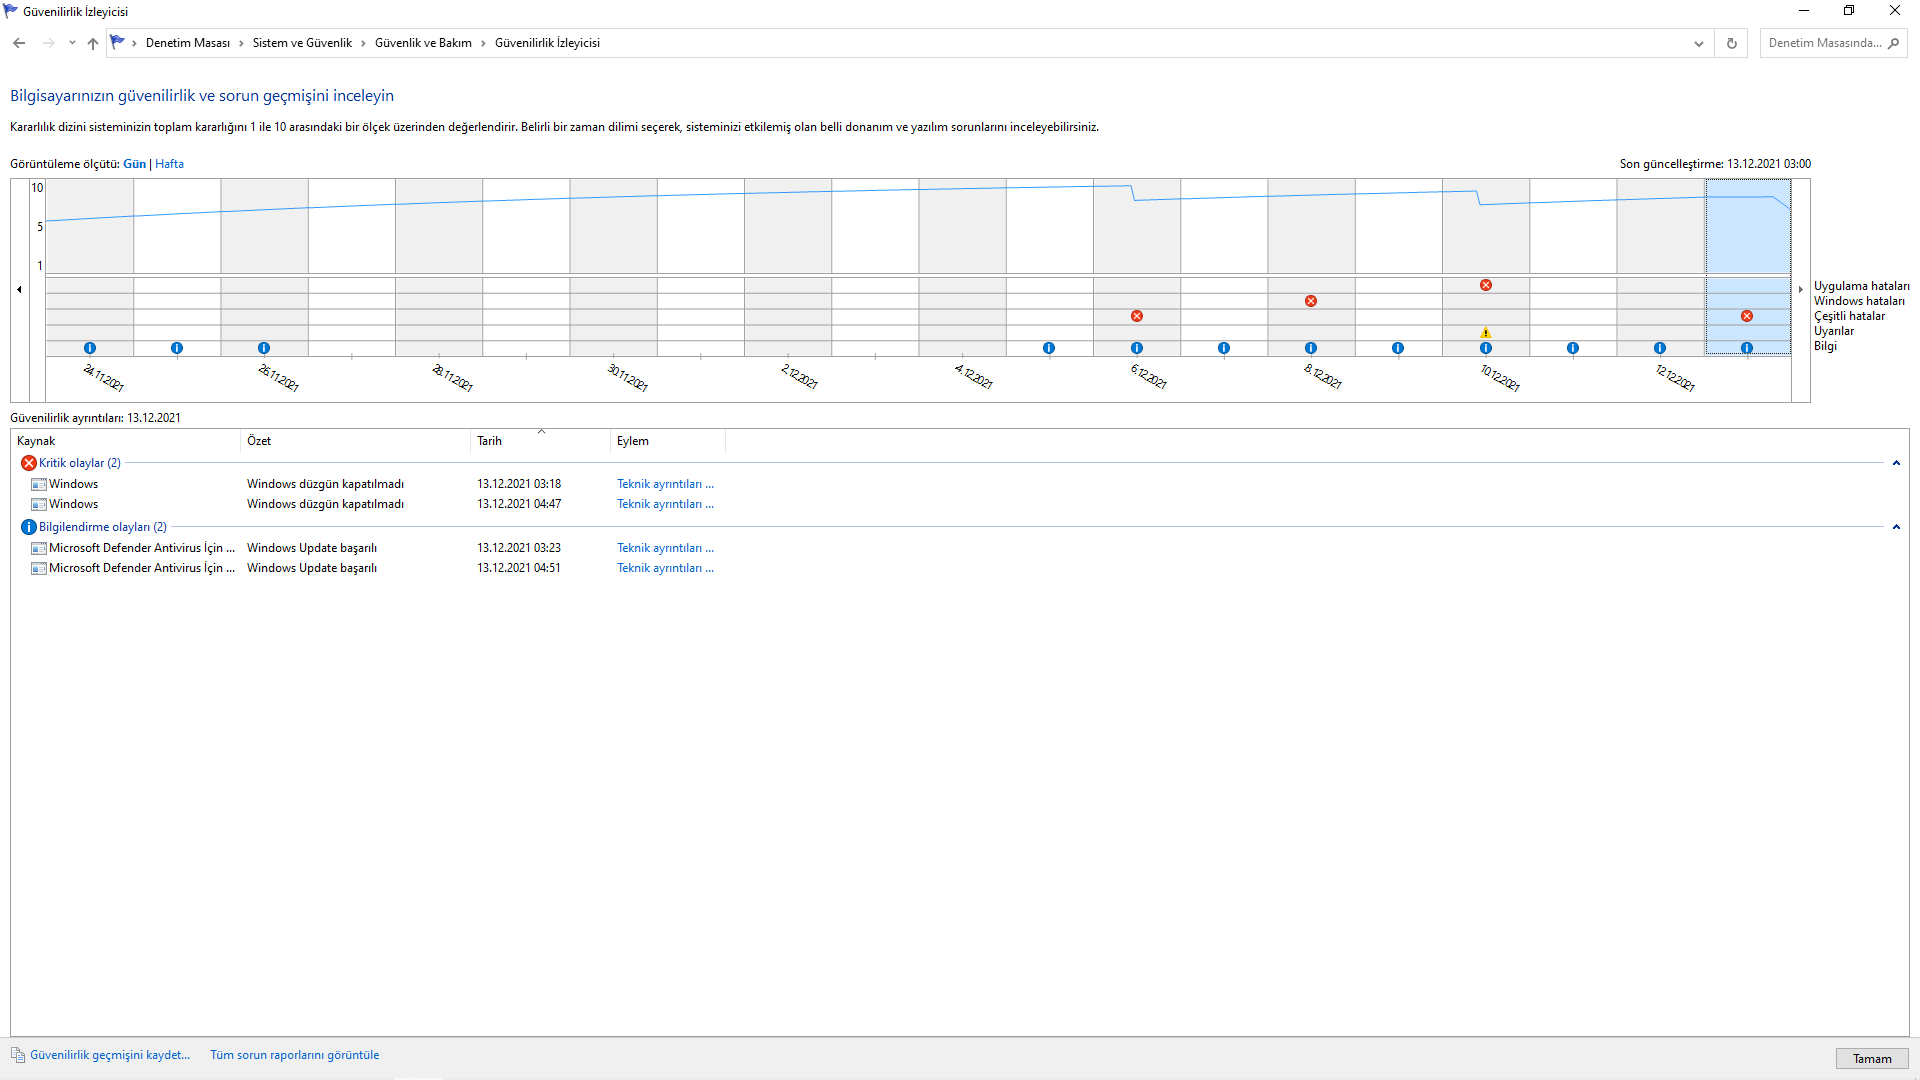Switch chart view to Gün

point(134,164)
